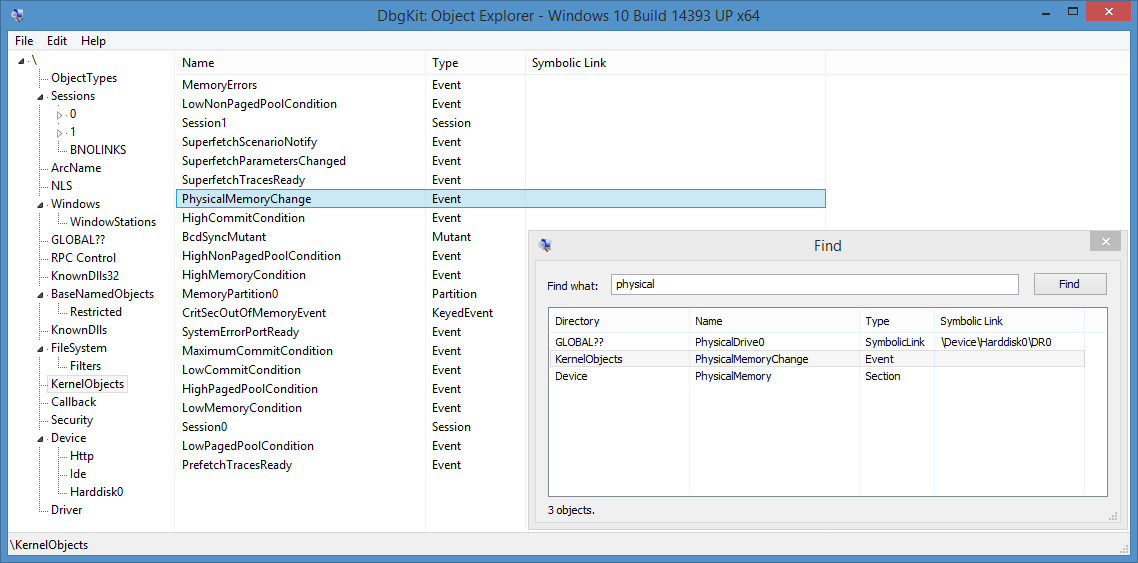
Task: Select NLS directory in the tree
Action: (x=62, y=186)
